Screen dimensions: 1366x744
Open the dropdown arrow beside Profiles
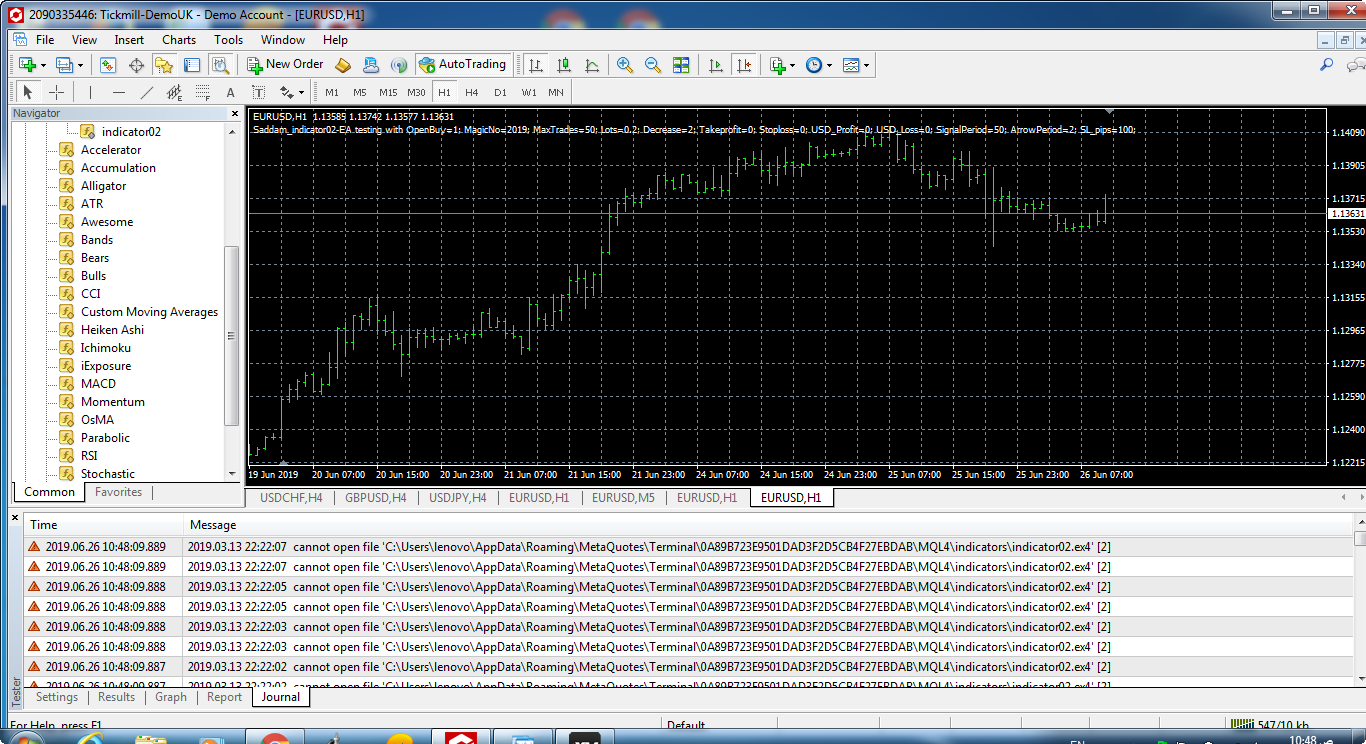pos(80,66)
